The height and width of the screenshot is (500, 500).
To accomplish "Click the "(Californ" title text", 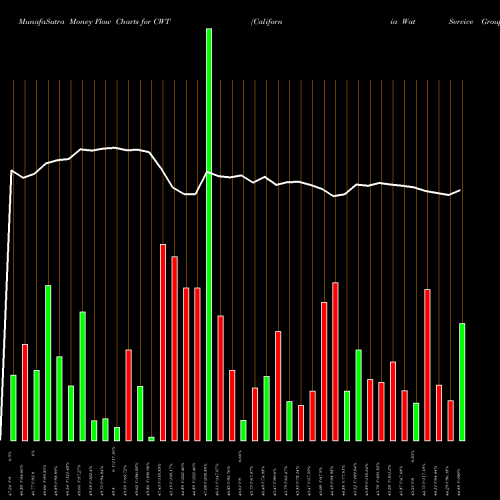I will pos(266,22).
